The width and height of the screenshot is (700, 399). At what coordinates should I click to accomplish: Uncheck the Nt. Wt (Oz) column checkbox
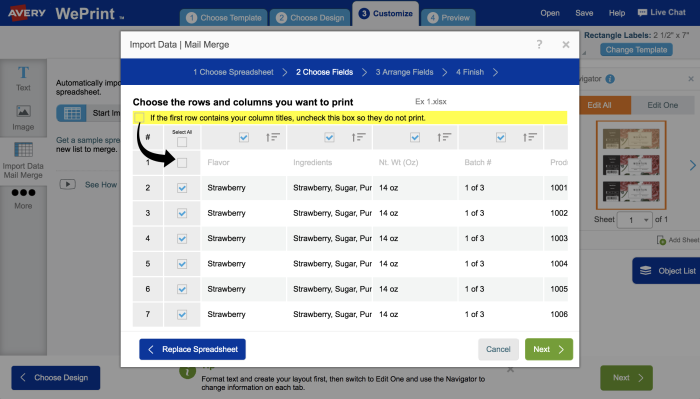coord(415,137)
